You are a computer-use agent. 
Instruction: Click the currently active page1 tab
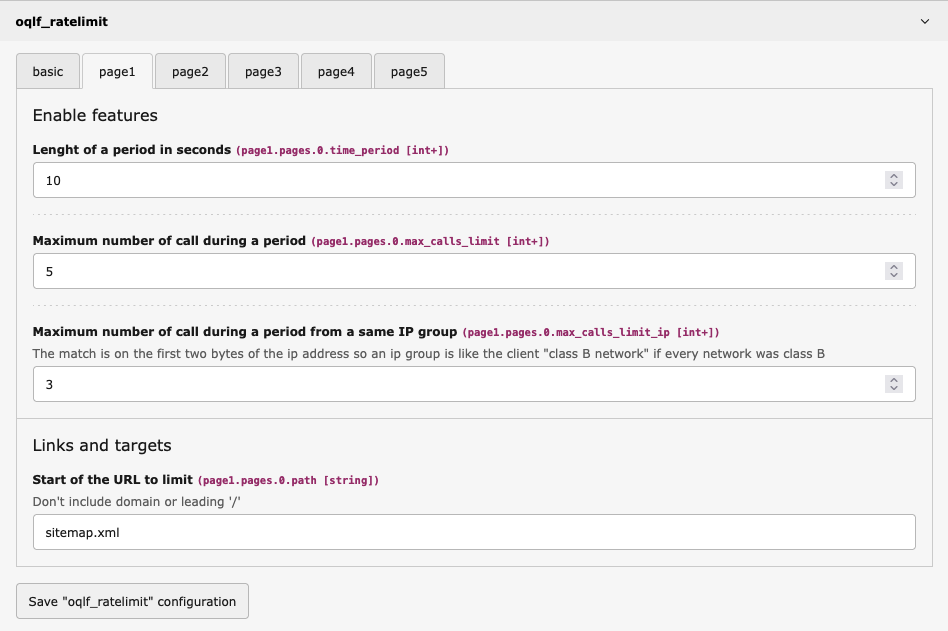point(116,70)
